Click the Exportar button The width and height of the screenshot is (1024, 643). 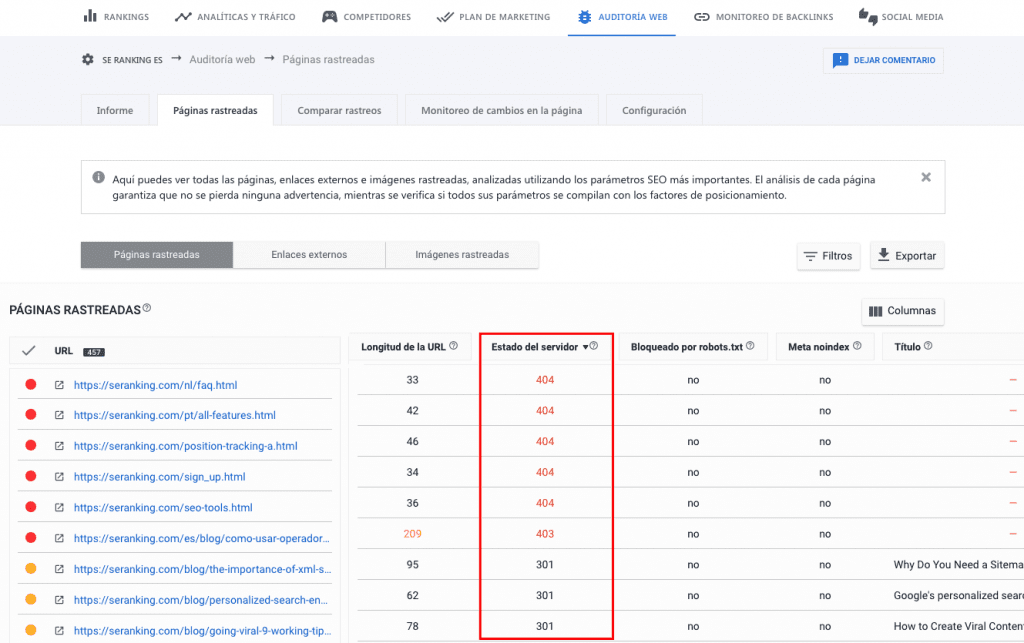click(x=906, y=255)
